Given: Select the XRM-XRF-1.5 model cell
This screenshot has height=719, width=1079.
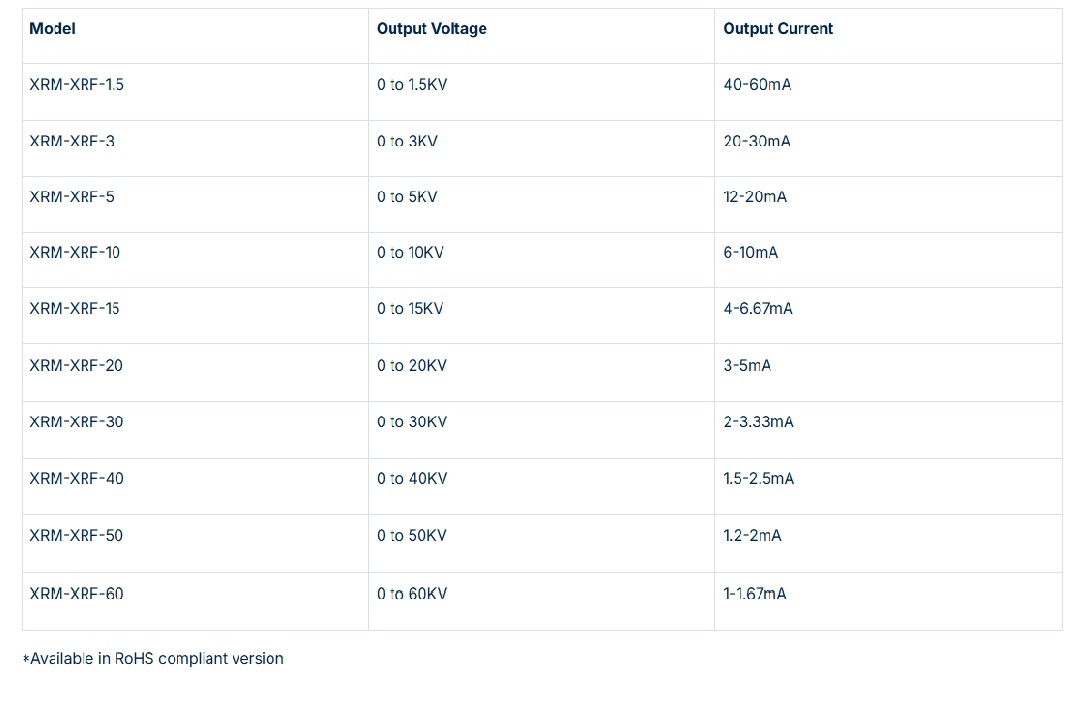Looking at the screenshot, I should [77, 85].
